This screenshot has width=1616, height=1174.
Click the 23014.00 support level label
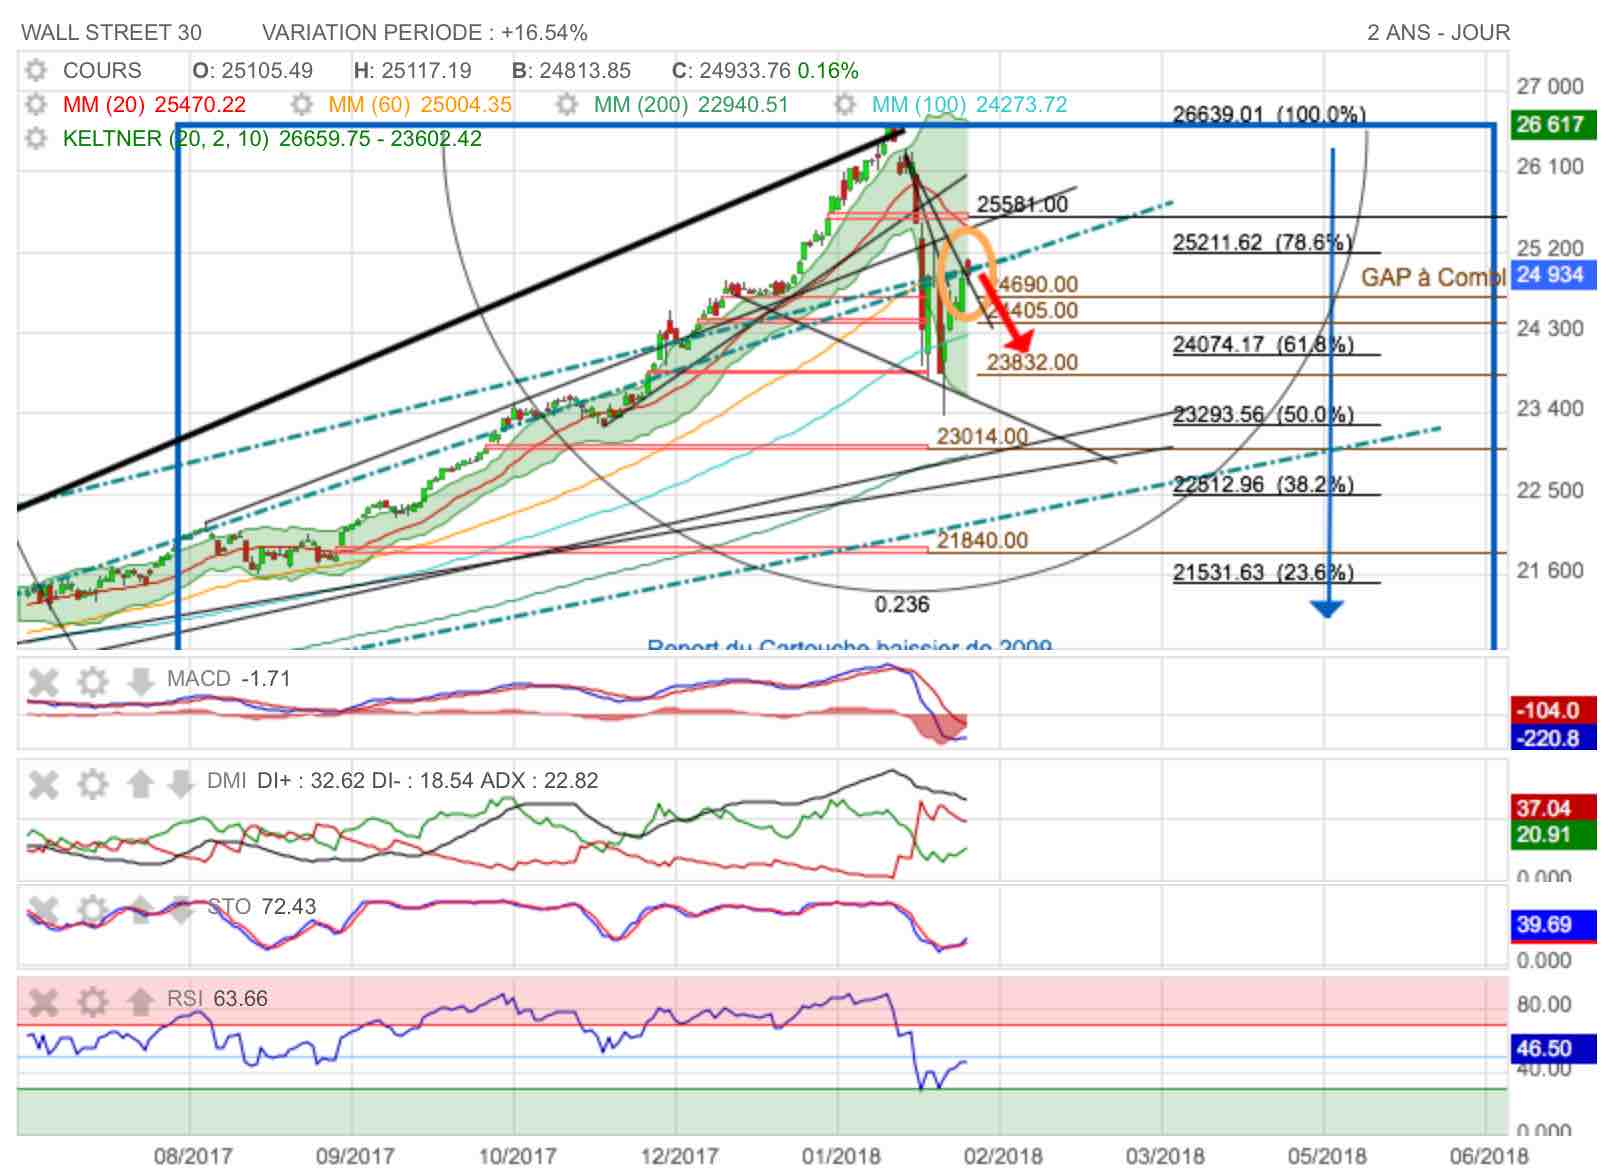(x=982, y=436)
